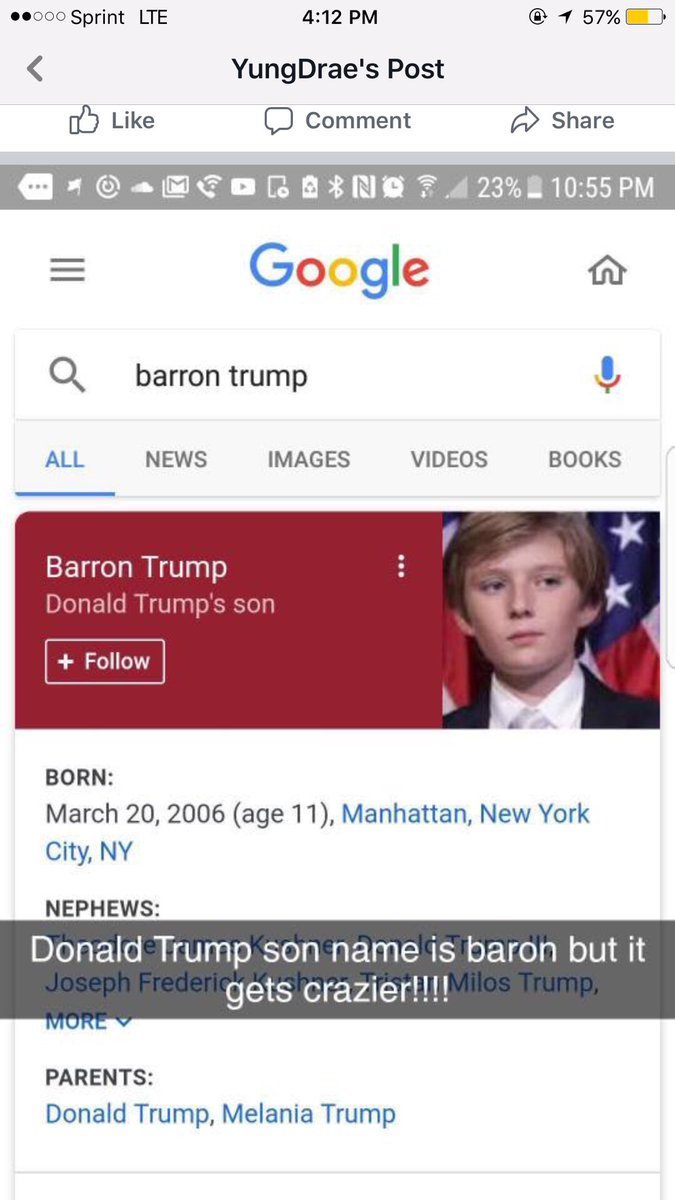Focus the search box containing barron trump
This screenshot has width=675, height=1200.
point(337,376)
